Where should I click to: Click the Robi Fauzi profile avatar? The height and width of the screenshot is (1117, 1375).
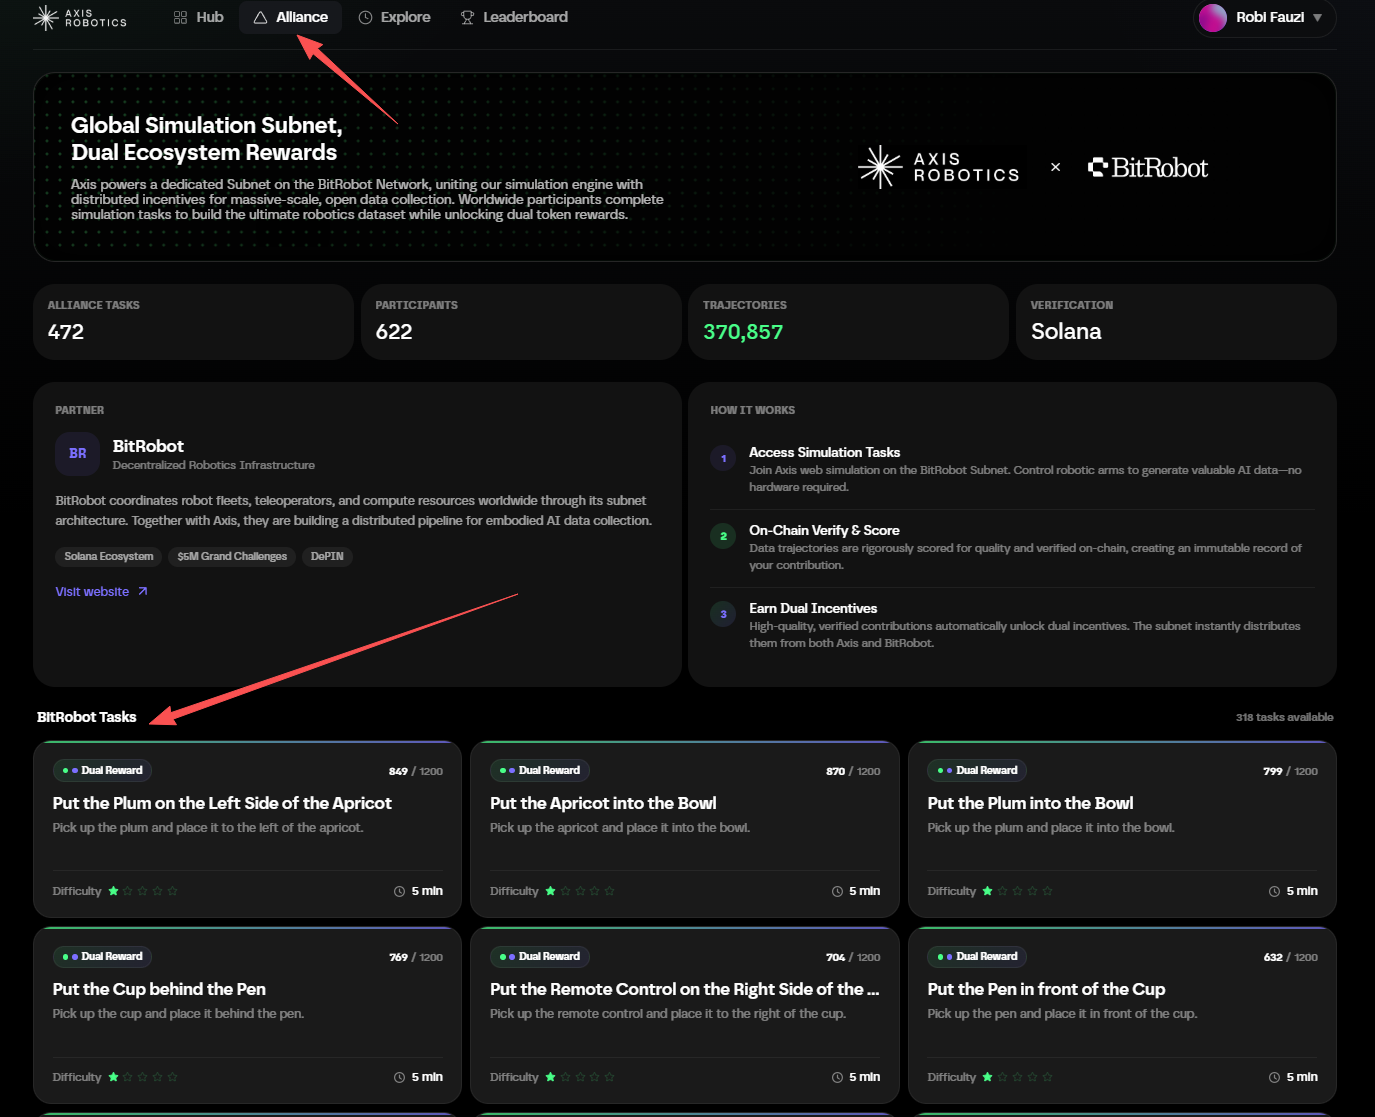coord(1213,17)
